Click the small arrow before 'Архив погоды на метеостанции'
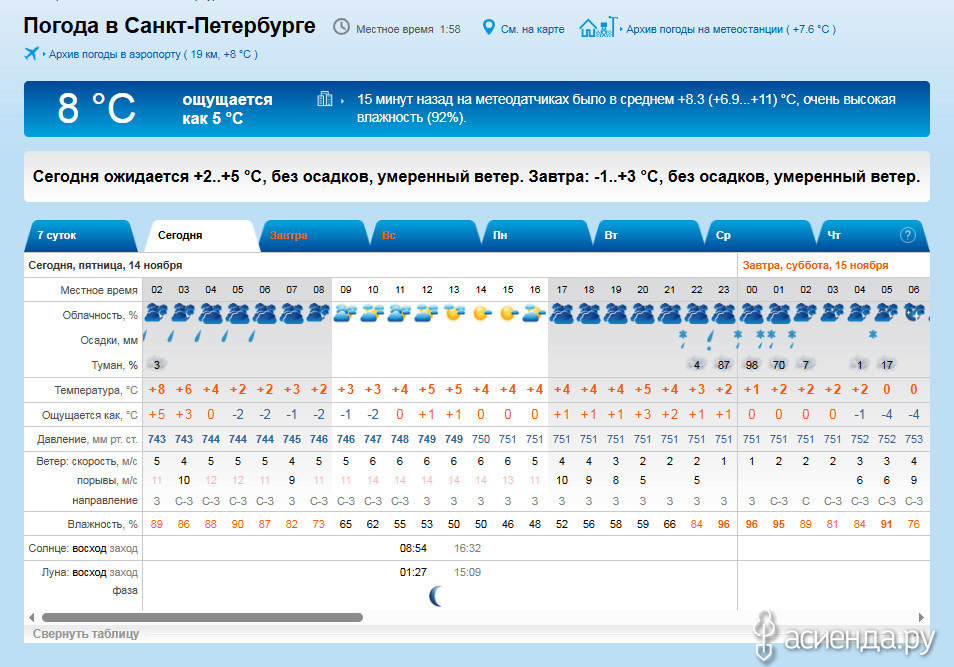Screen dimensions: 954x667 621,30
